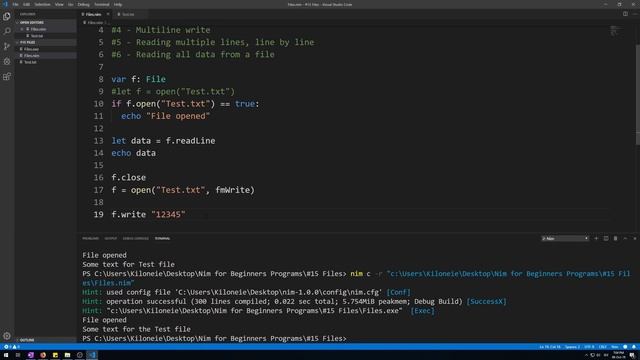The height and width of the screenshot is (360, 640).
Task: Open the Terminal menu
Action: 102,4
